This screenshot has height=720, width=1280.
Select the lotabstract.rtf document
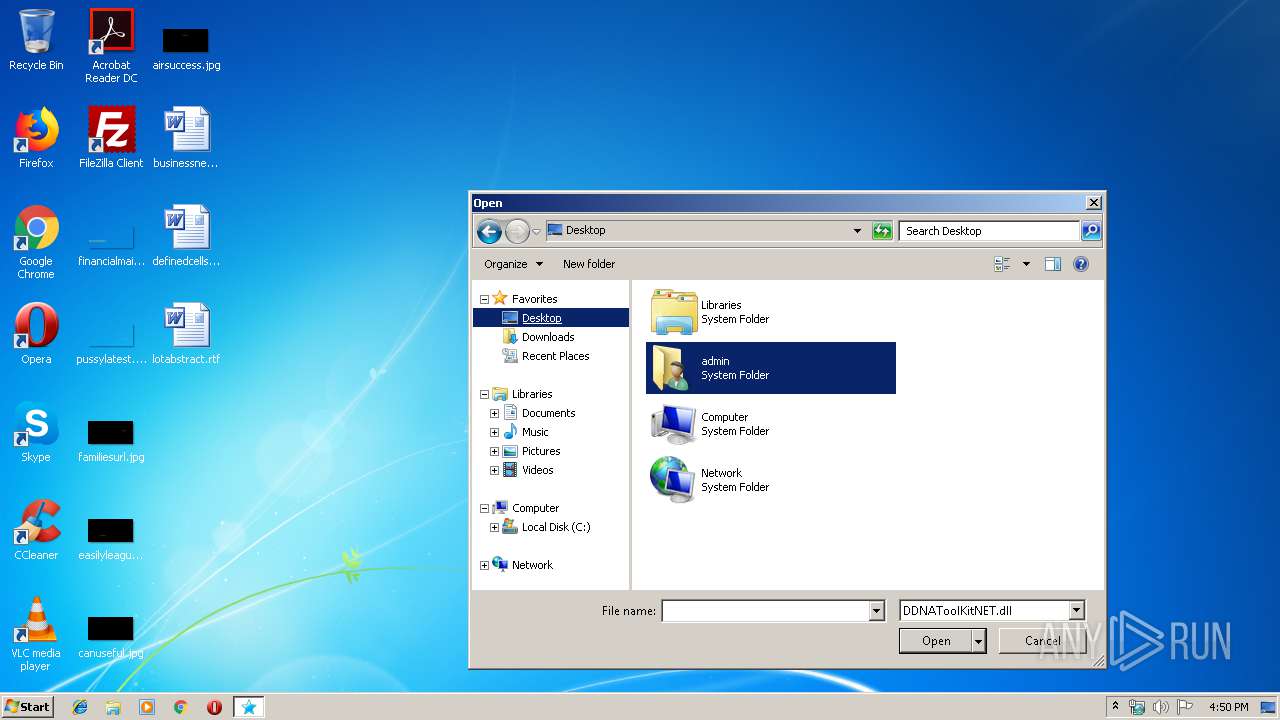[x=186, y=334]
